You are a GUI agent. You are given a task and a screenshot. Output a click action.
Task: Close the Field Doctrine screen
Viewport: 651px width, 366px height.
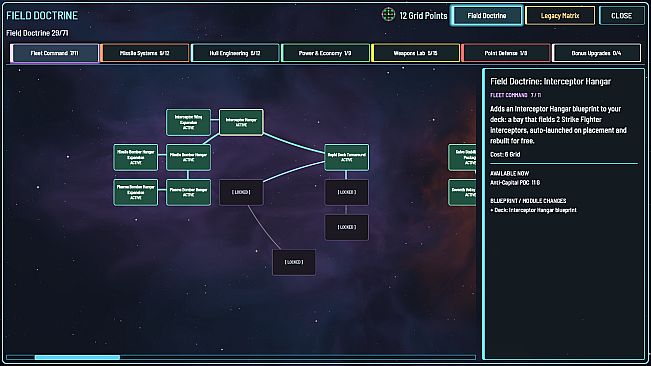coord(622,16)
